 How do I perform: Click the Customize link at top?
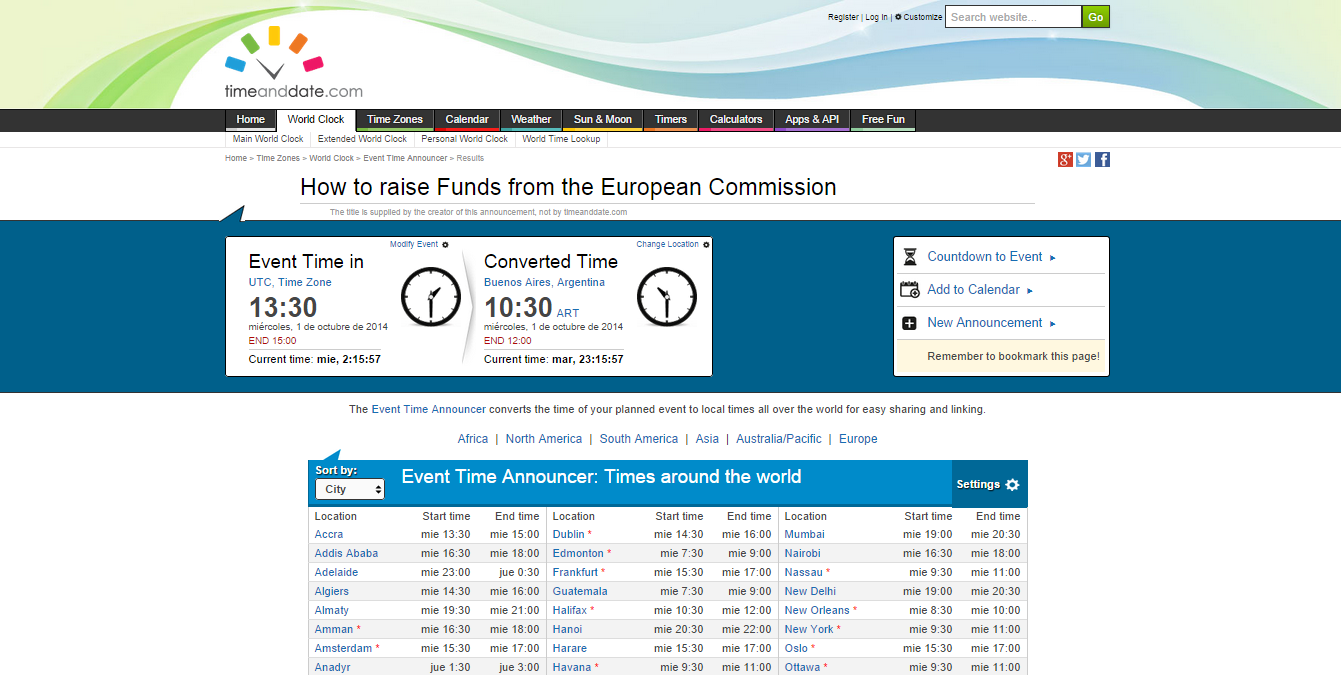pyautogui.click(x=922, y=17)
